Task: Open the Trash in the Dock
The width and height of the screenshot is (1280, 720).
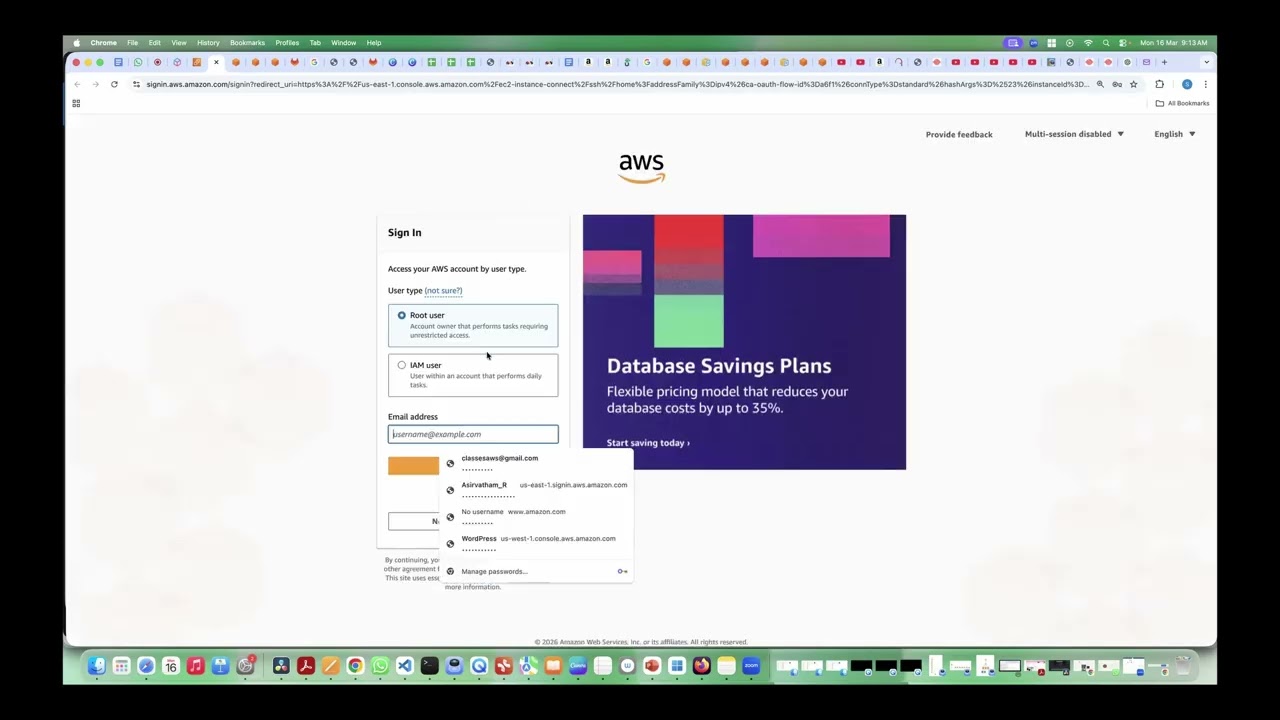Action: [x=1183, y=666]
